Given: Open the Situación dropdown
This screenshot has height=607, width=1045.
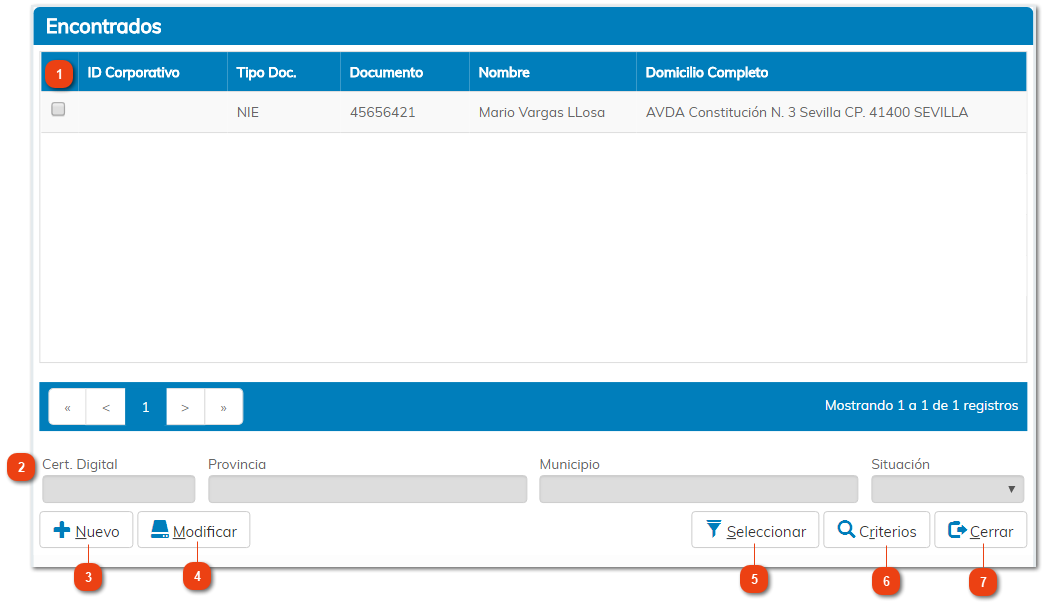Looking at the screenshot, I should [947, 489].
